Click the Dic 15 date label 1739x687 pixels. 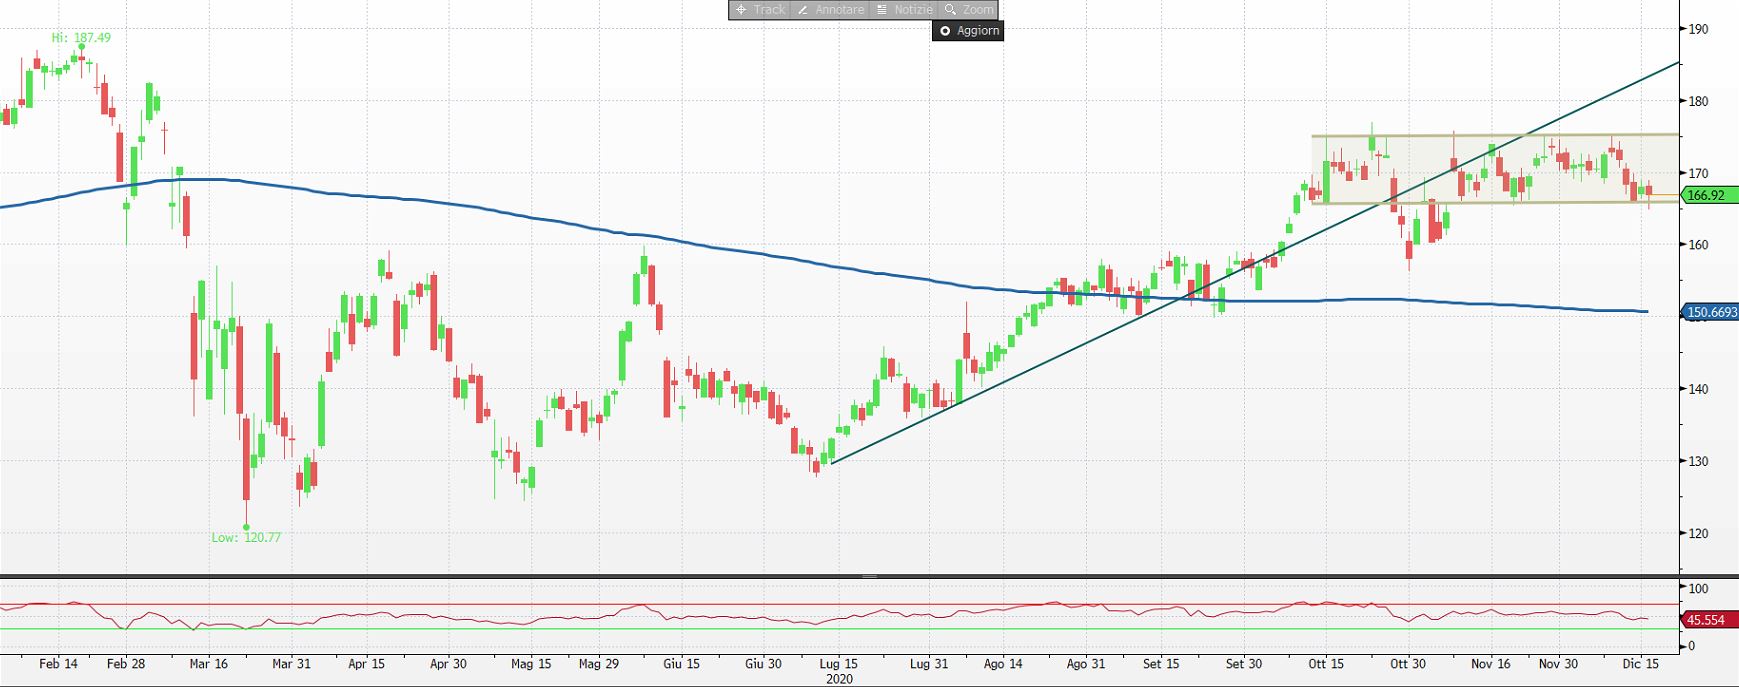click(1641, 664)
